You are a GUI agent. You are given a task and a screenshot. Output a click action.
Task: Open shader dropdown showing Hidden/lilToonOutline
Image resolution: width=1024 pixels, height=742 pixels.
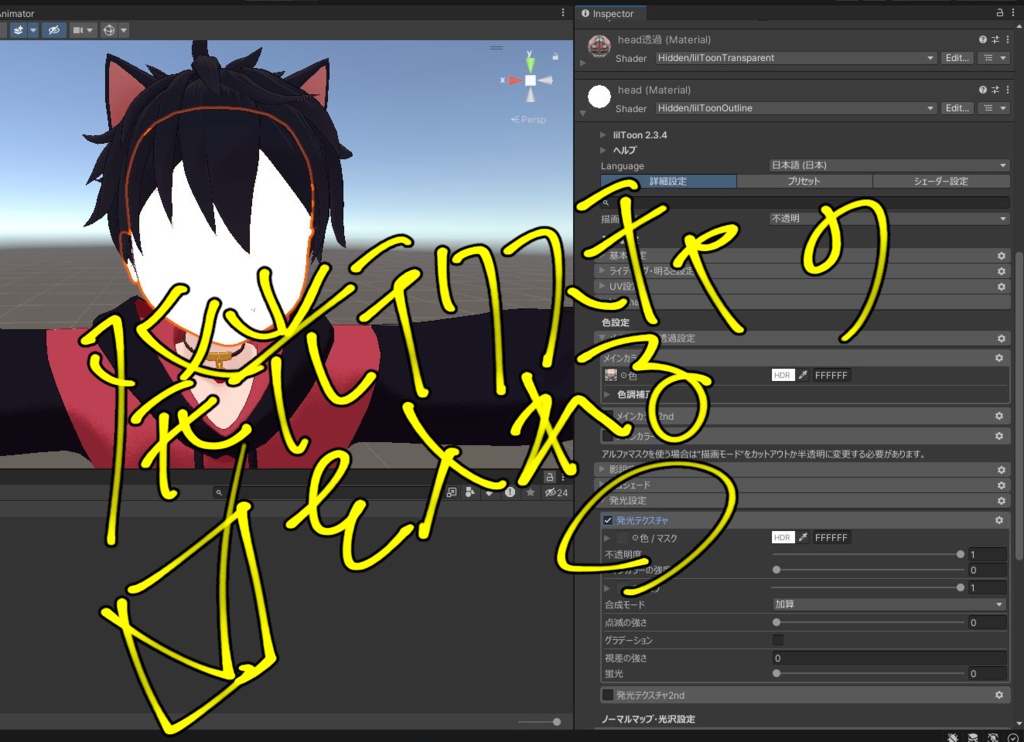(x=796, y=108)
